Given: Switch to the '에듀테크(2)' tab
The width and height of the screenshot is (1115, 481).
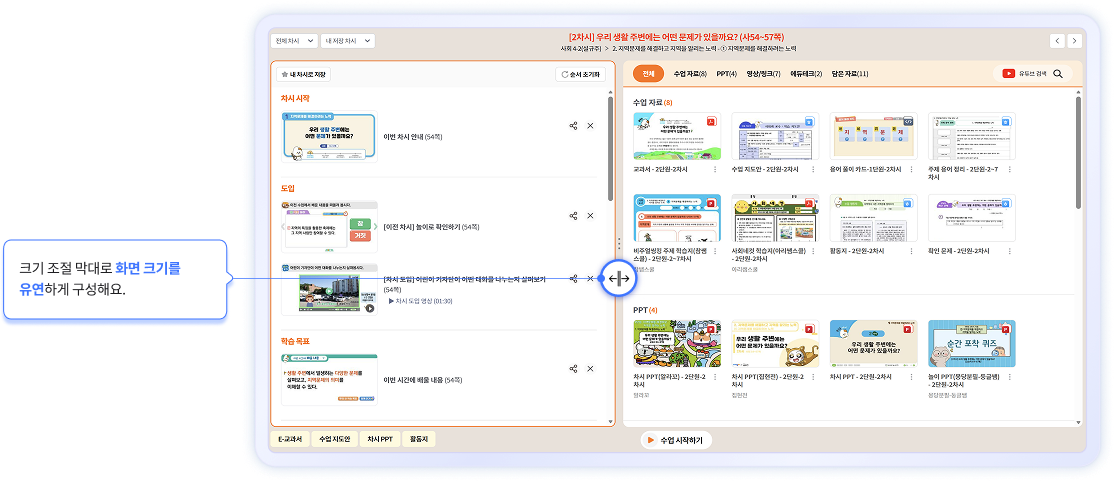Looking at the screenshot, I should 806,73.
